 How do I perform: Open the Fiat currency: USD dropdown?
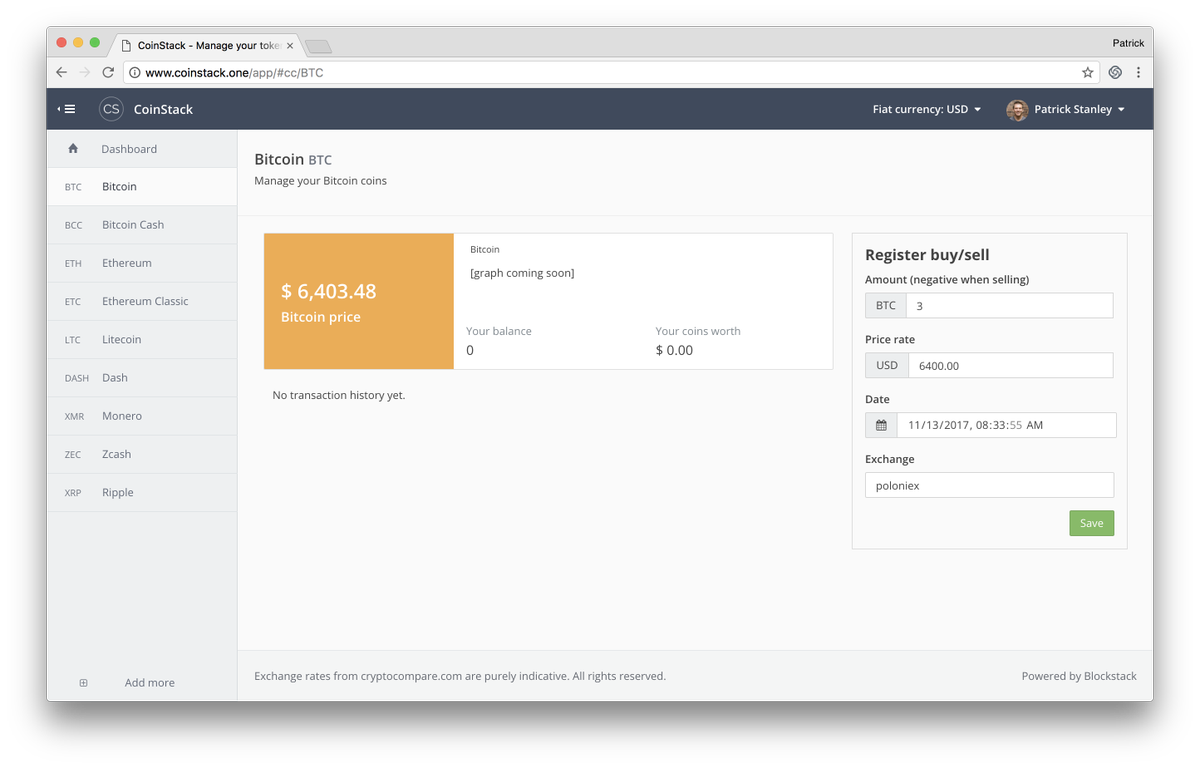(927, 110)
